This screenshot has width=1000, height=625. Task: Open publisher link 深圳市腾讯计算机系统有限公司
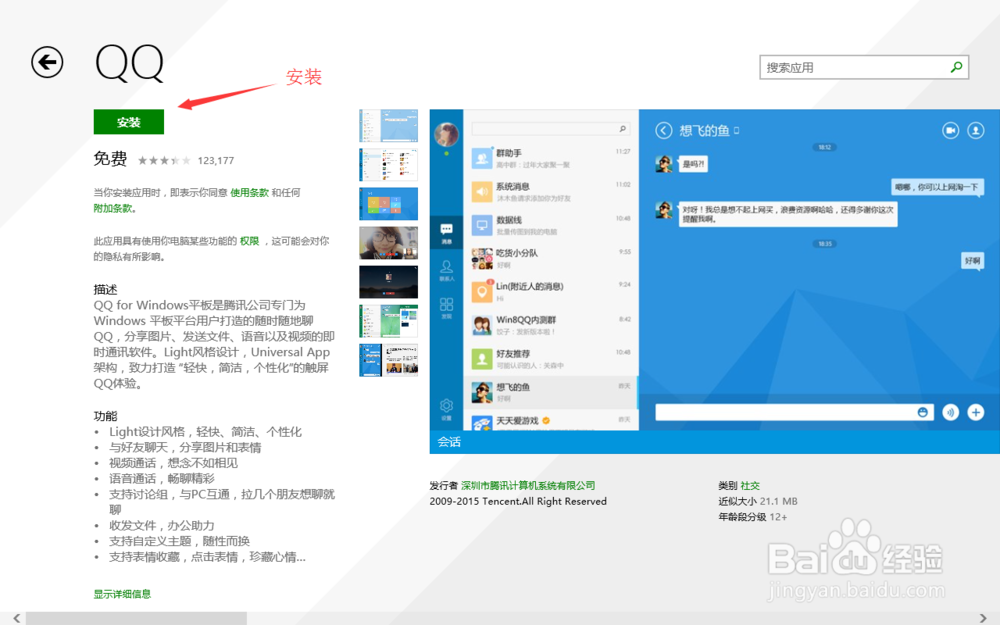(528, 485)
